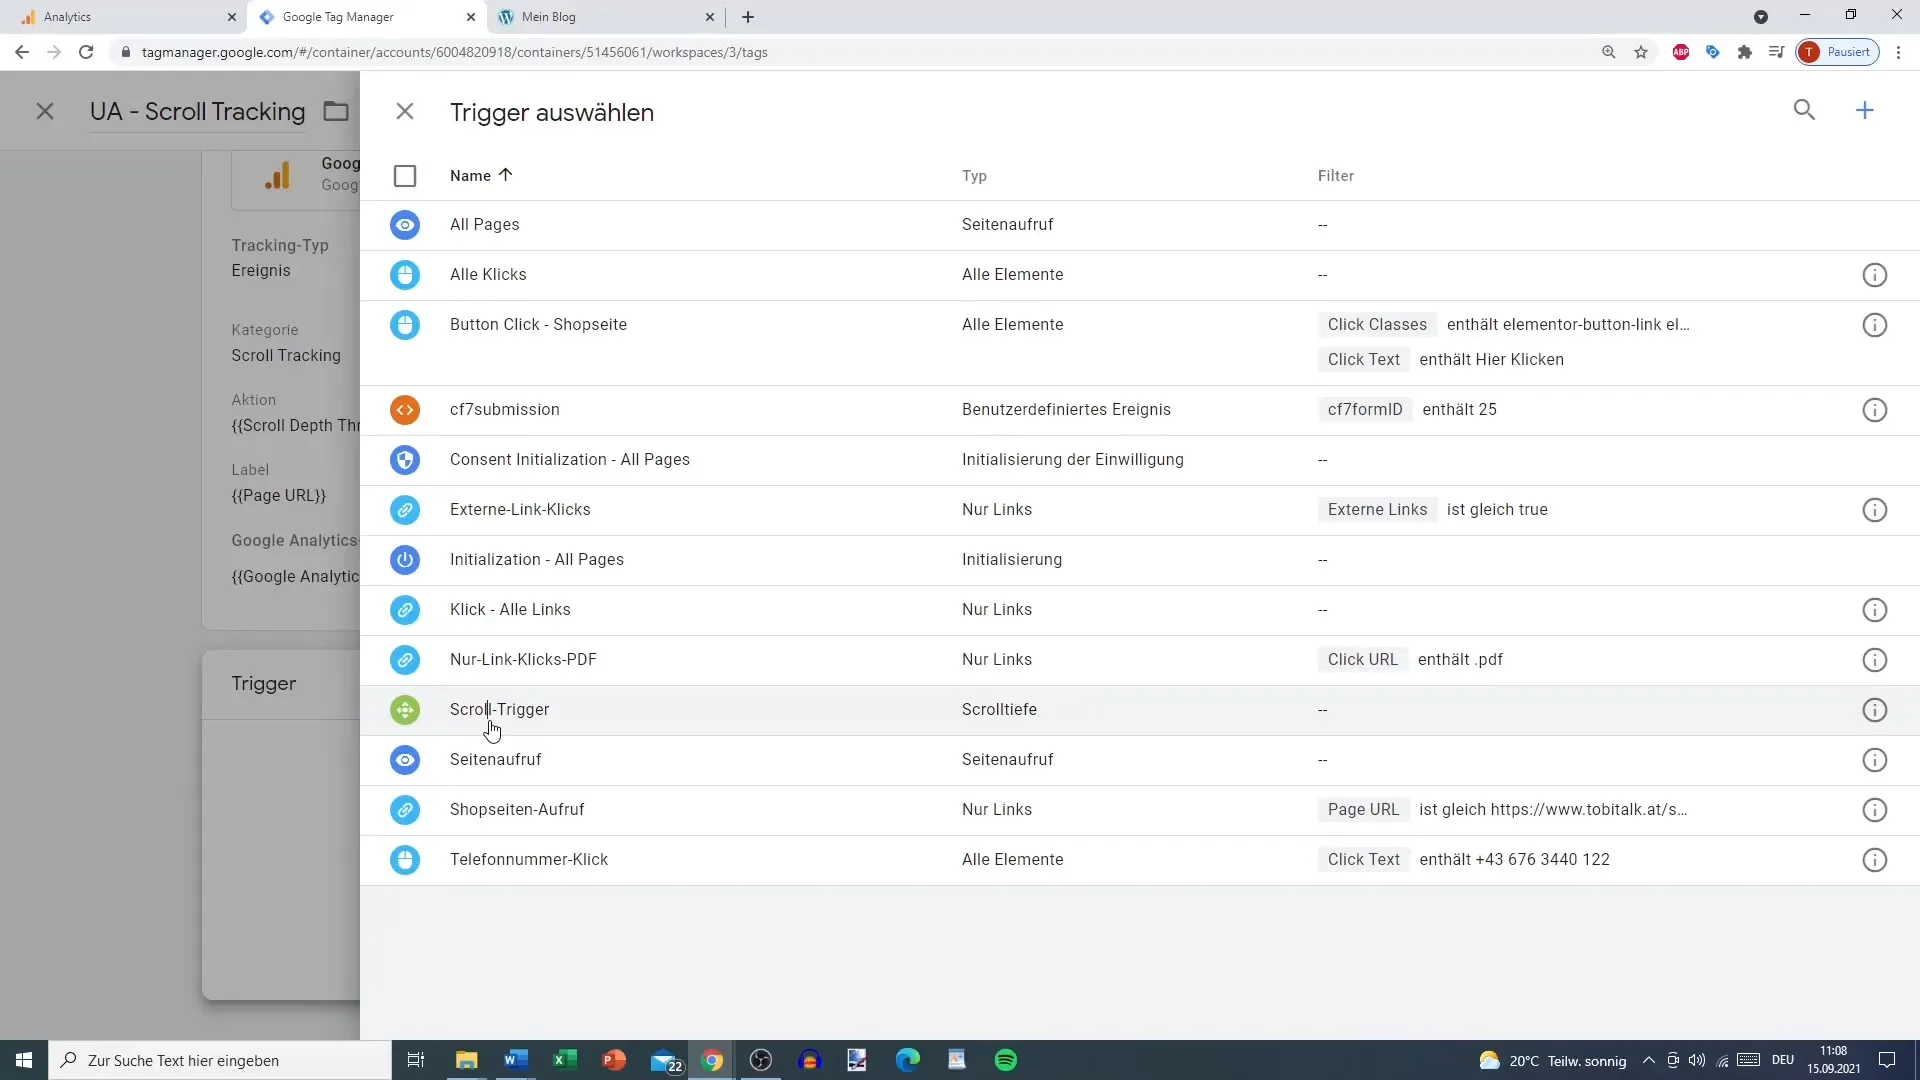Click the All Pages trigger icon

pos(405,225)
